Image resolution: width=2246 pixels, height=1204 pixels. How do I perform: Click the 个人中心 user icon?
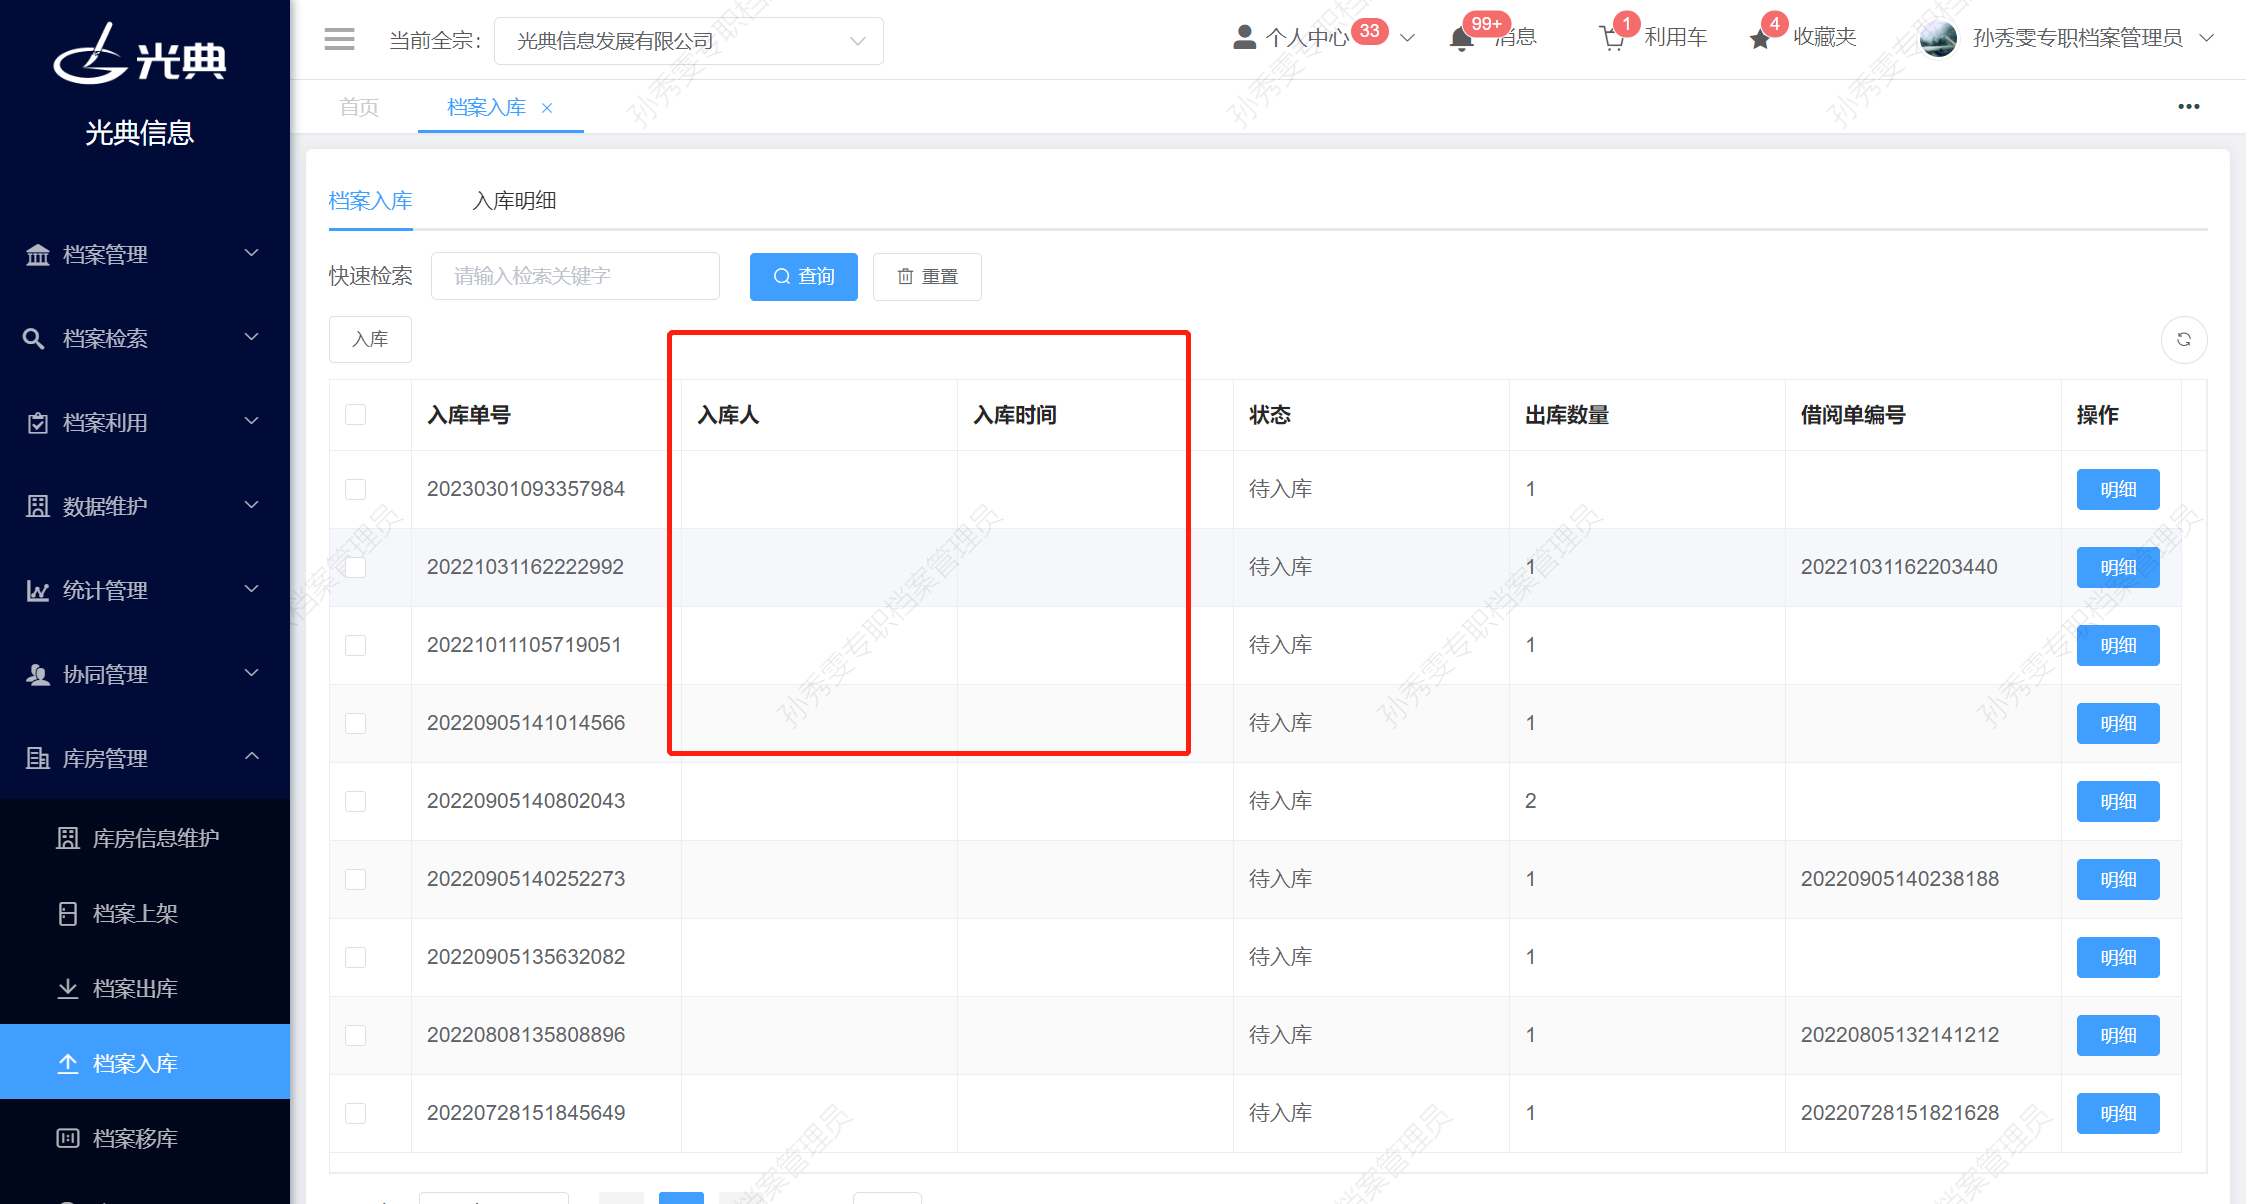click(1244, 38)
